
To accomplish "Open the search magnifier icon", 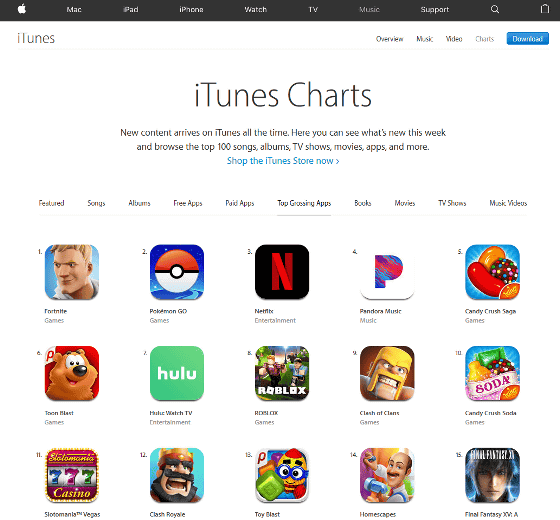I will 495,9.
